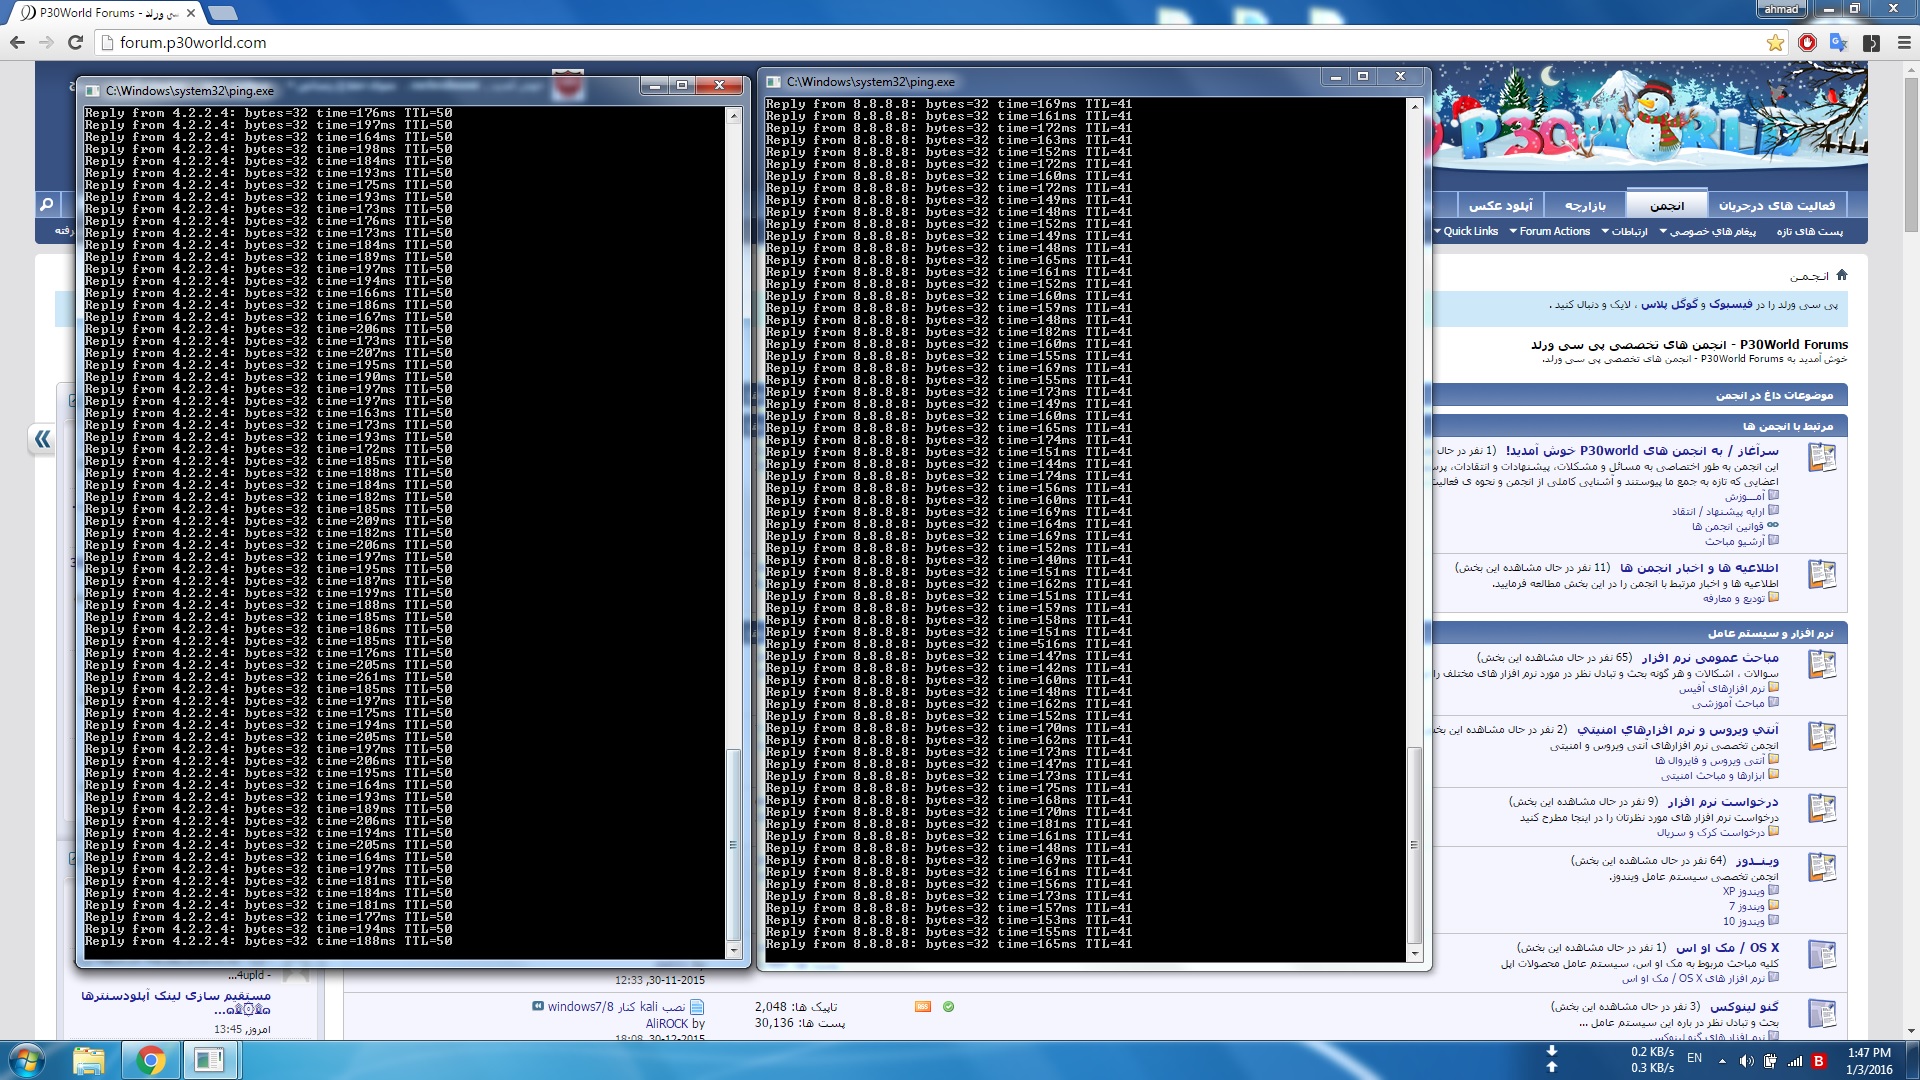Click Chrome's forward navigation arrow
Viewport: 1920px width, 1080px height.
(x=46, y=42)
